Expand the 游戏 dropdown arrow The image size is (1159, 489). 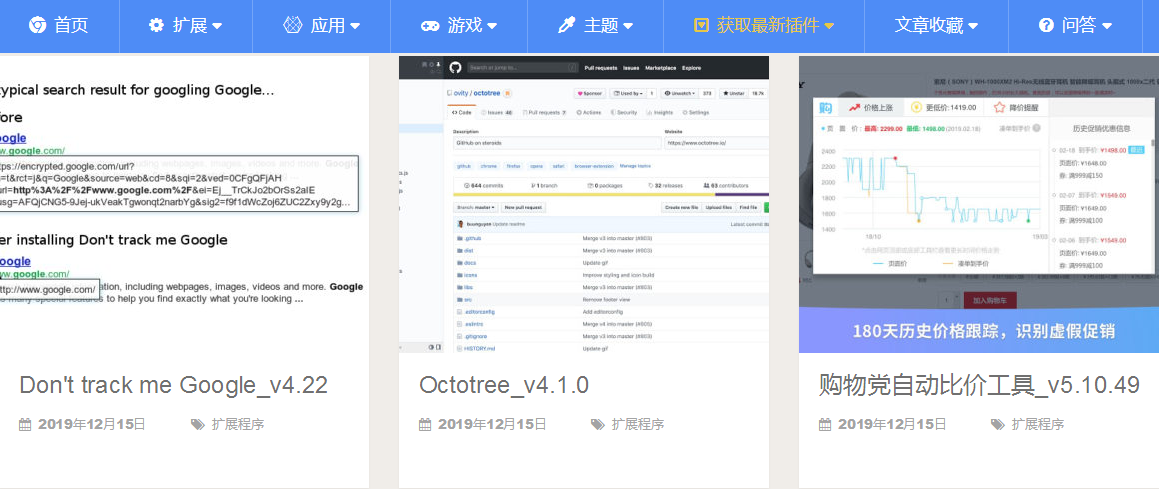point(492,27)
